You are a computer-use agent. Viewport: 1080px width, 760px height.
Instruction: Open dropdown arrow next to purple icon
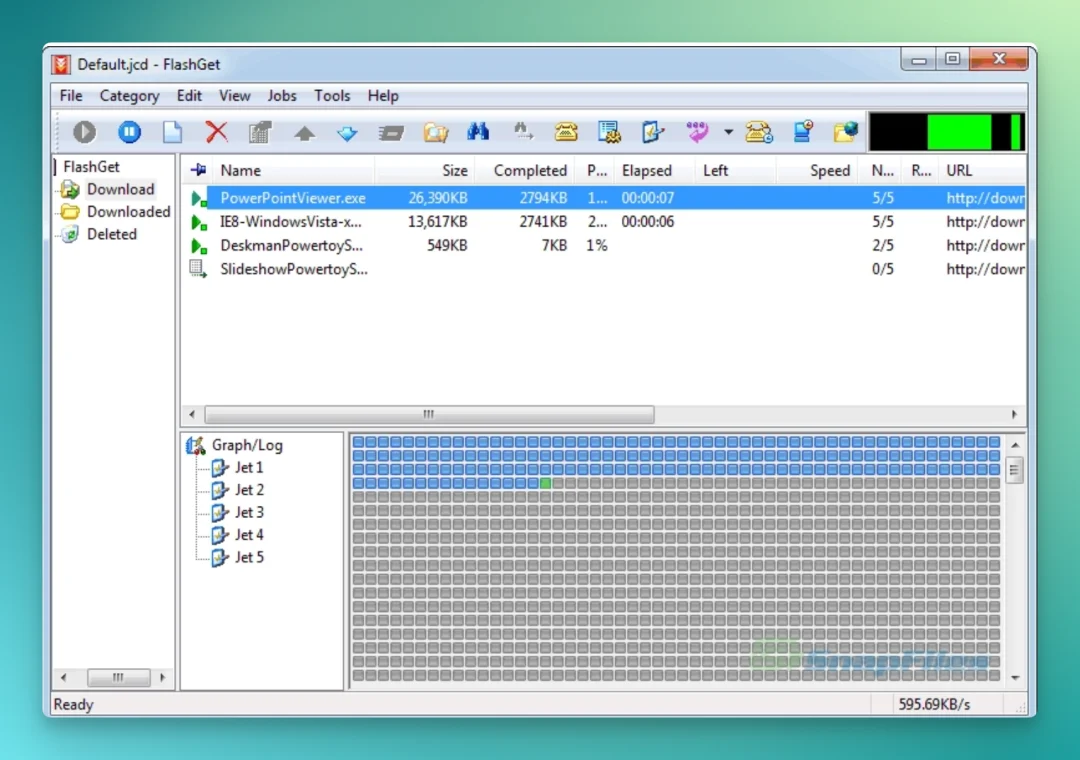(x=728, y=132)
